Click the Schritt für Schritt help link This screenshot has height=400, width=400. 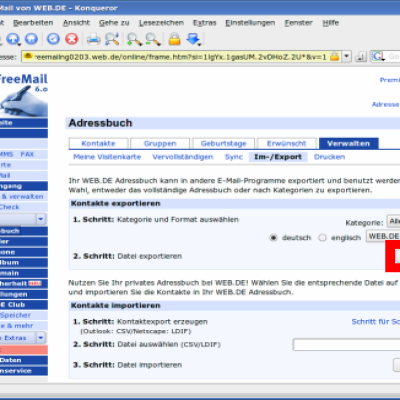tap(376, 322)
